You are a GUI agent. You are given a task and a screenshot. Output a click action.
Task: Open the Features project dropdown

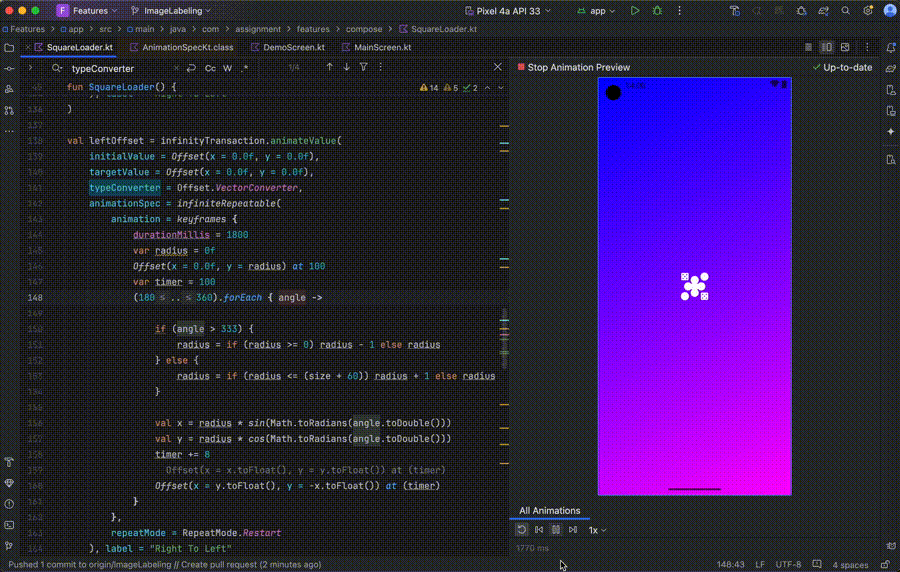coord(87,10)
